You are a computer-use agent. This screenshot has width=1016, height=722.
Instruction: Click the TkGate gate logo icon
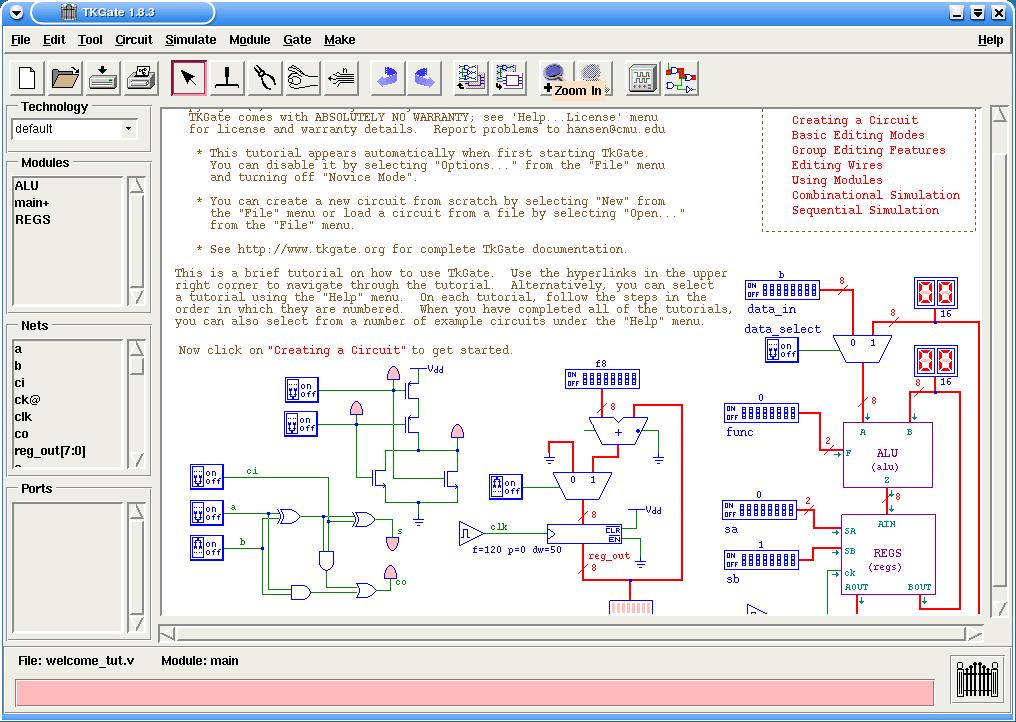click(x=978, y=679)
